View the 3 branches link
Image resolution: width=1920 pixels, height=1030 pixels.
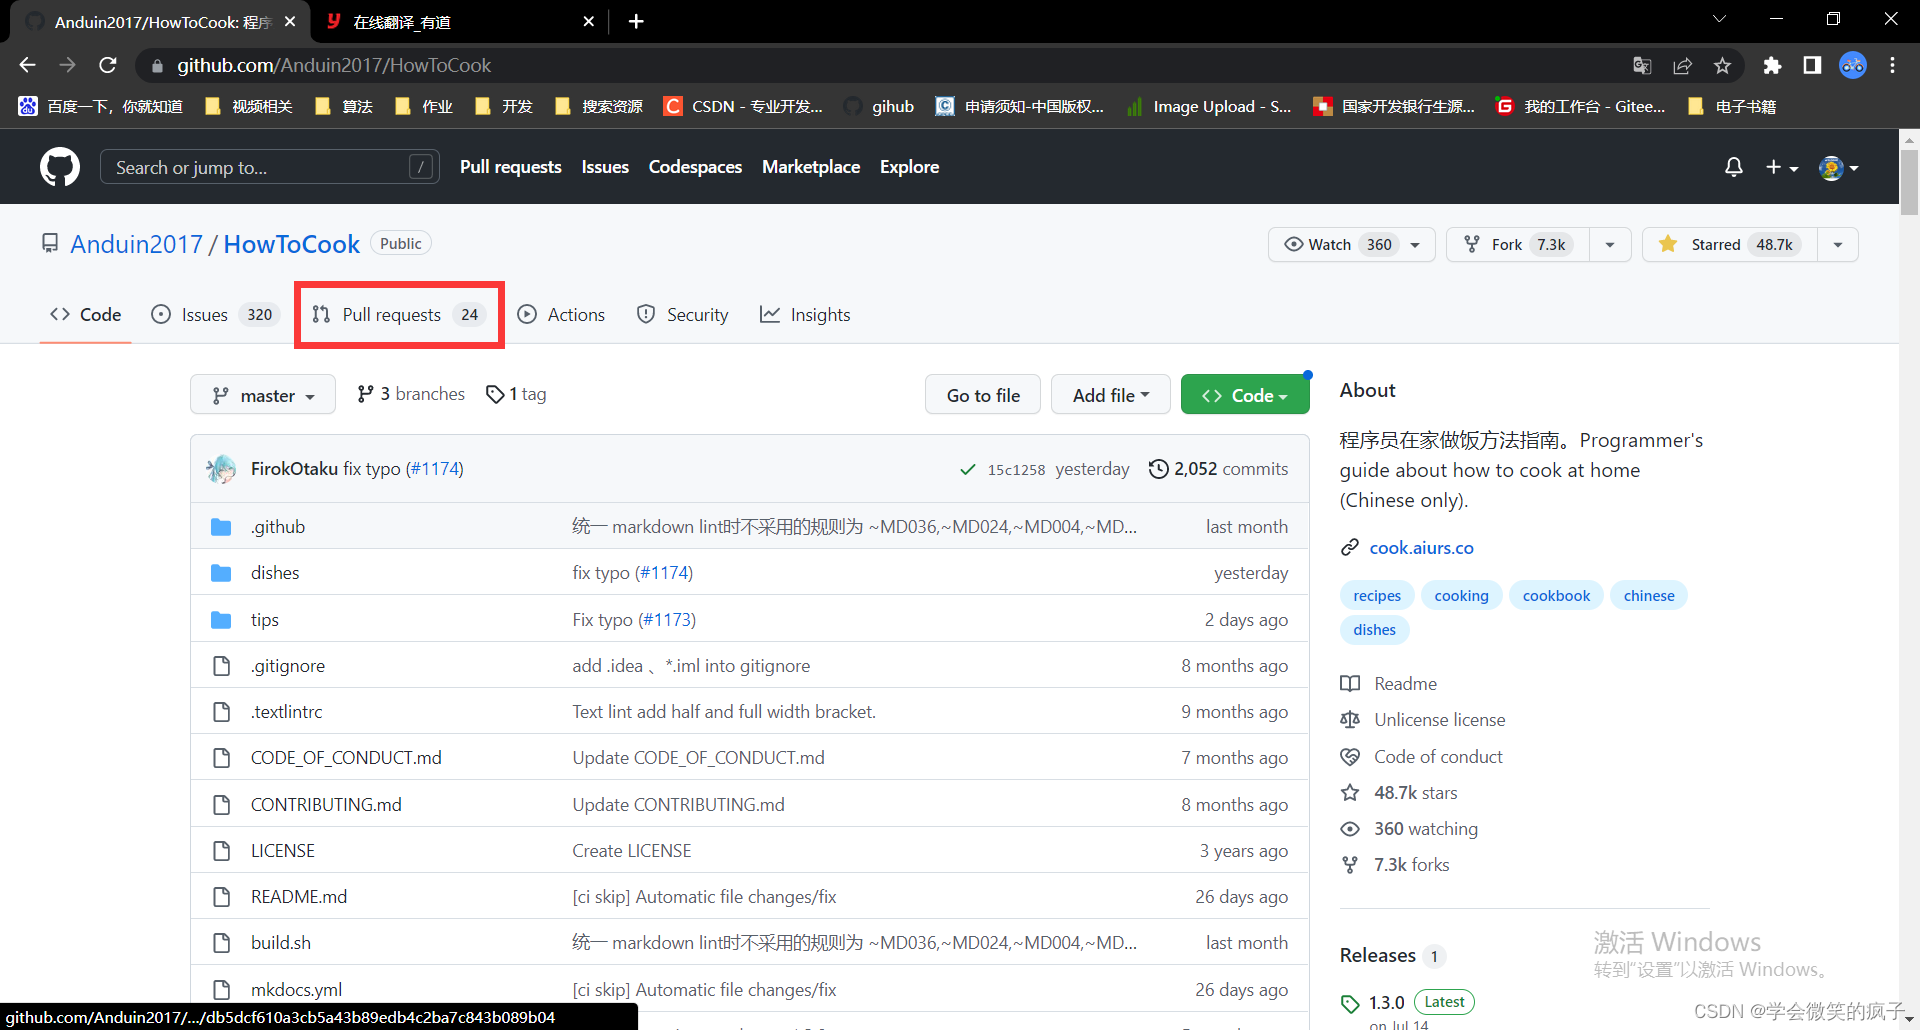coord(411,394)
